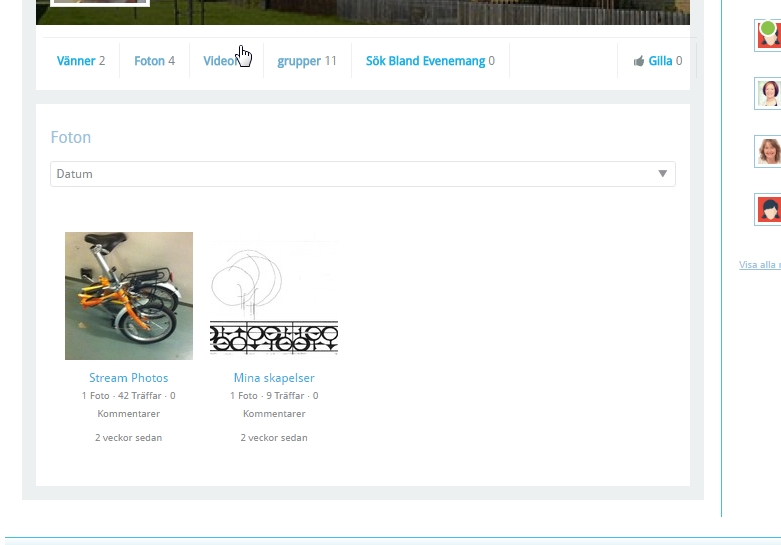Click the Foton section heading
The image size is (781, 545).
pyautogui.click(x=71, y=137)
